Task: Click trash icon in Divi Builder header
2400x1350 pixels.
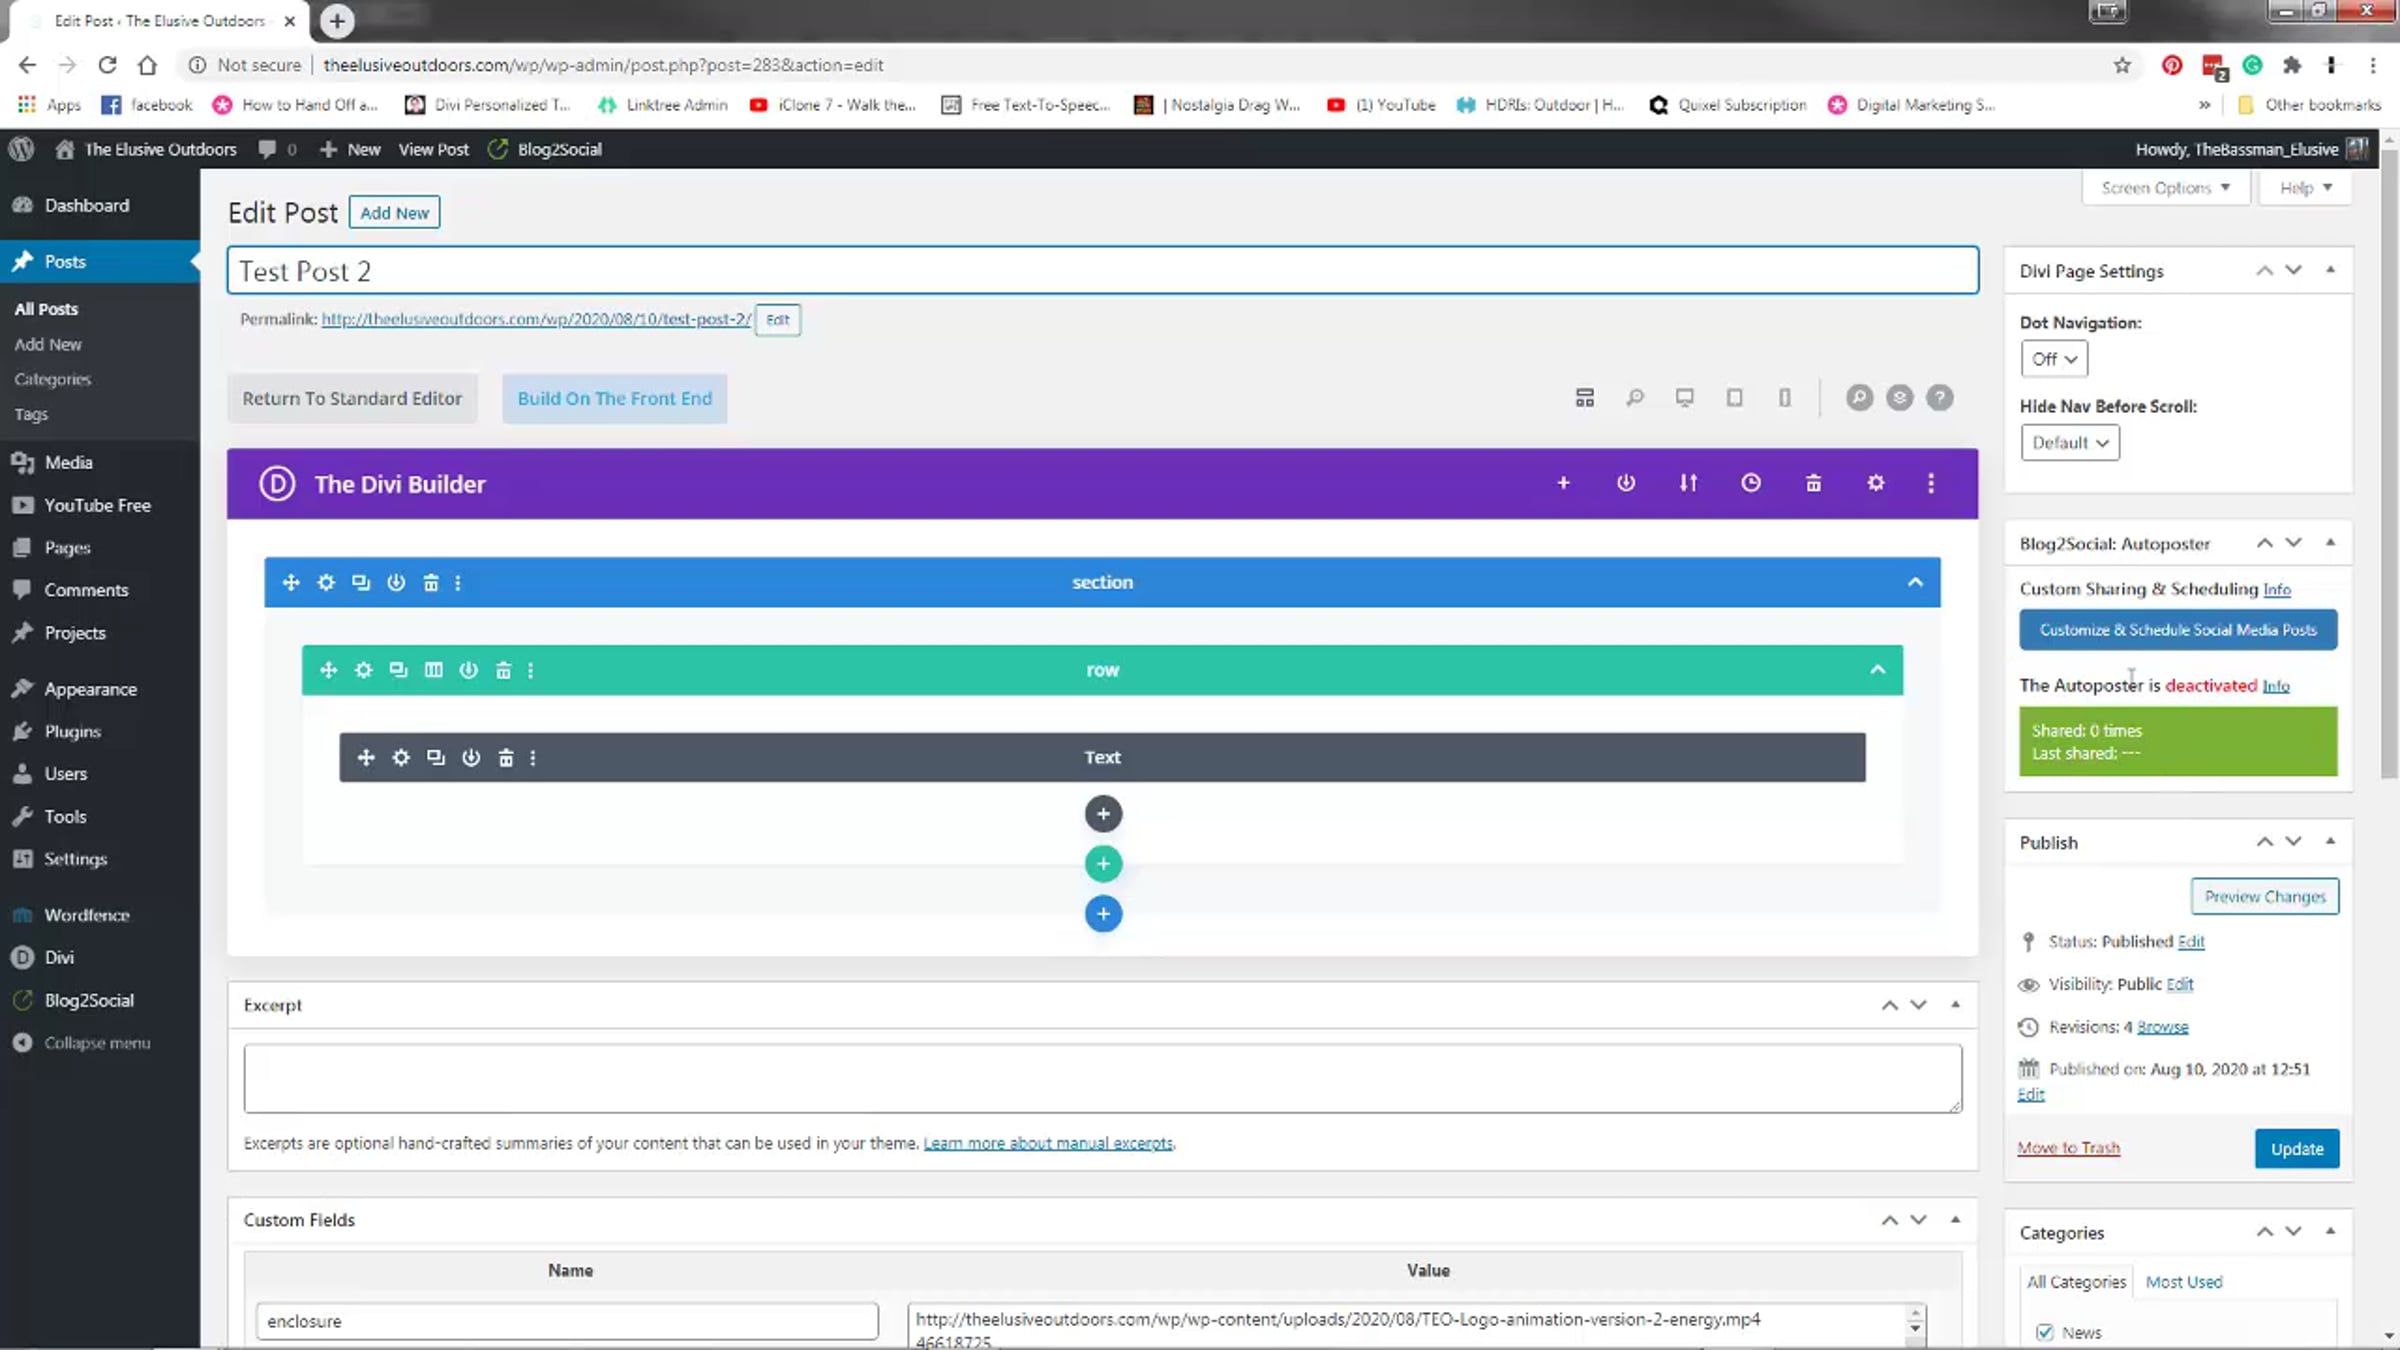Action: click(1813, 483)
